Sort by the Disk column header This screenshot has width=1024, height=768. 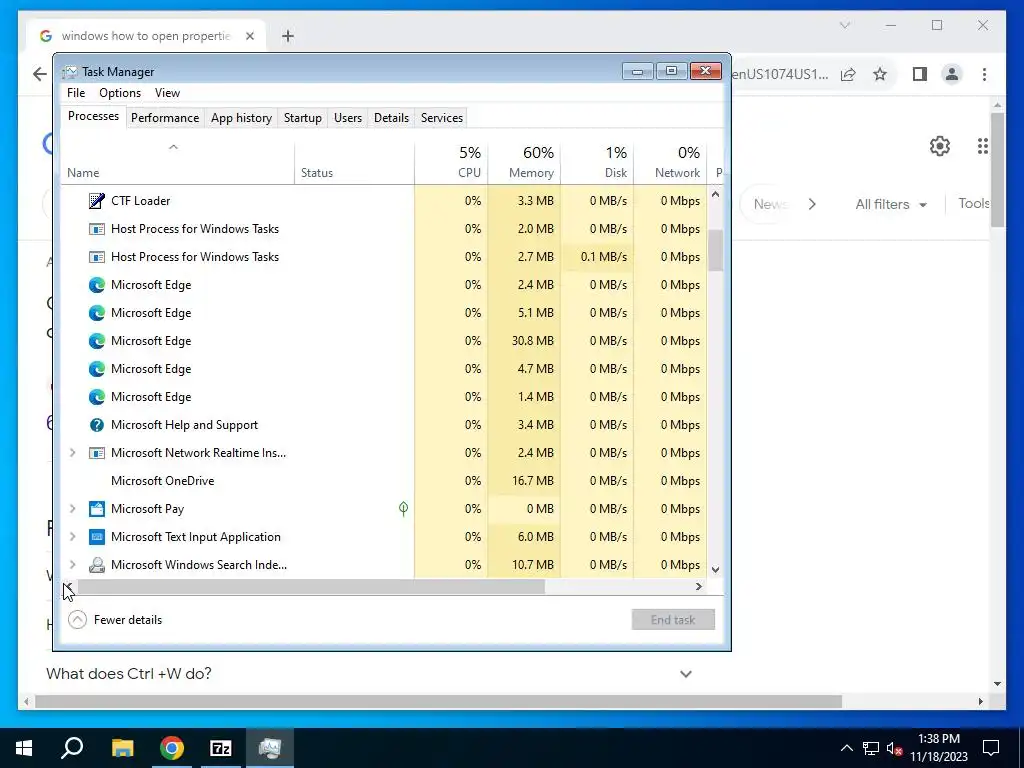(x=598, y=162)
